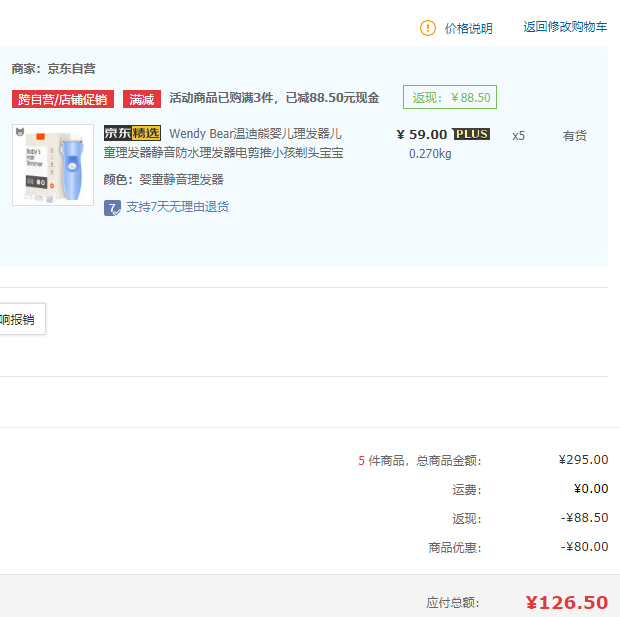The height and width of the screenshot is (617, 620).
Task: Click the promotion text 活动商品已购满3件
Action: click(221, 98)
